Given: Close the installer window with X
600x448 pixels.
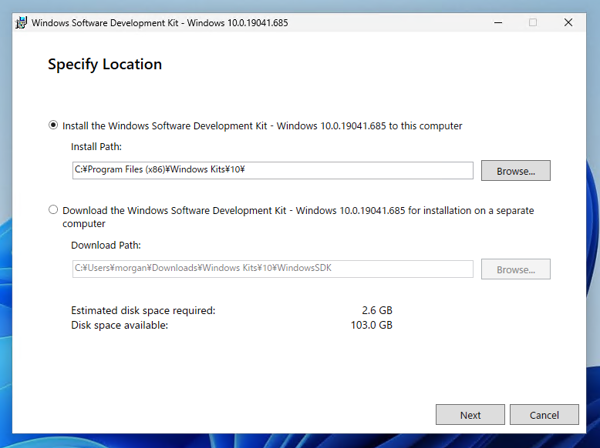Looking at the screenshot, I should (568, 23).
